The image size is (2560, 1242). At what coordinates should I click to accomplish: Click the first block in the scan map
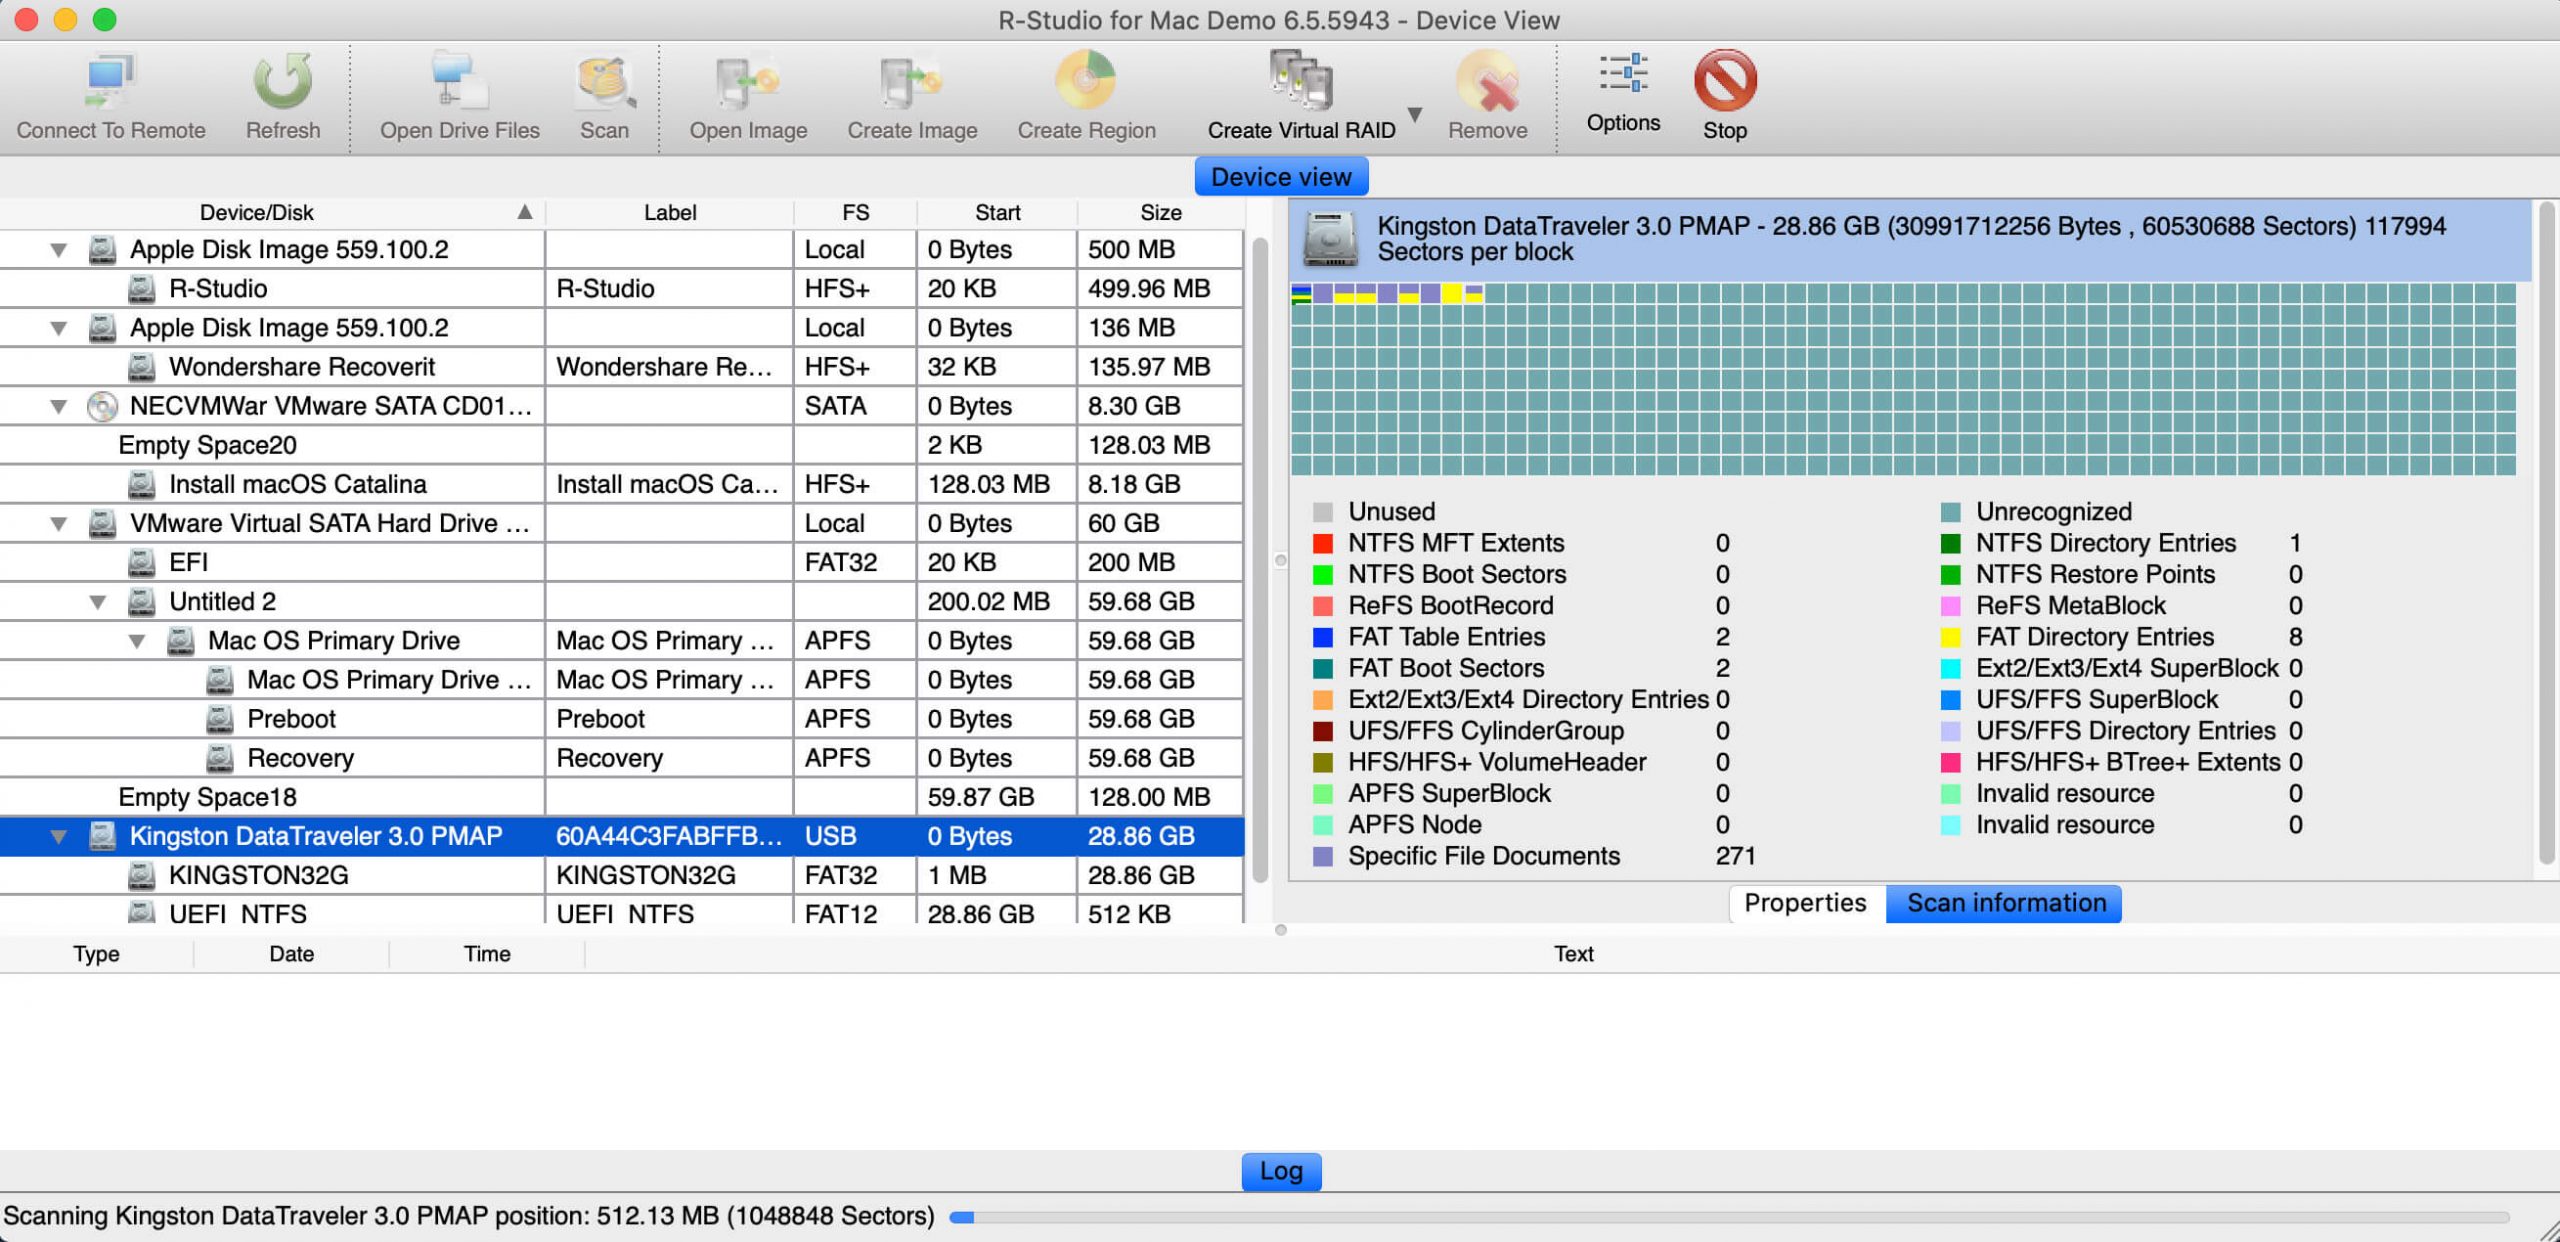click(x=1301, y=293)
